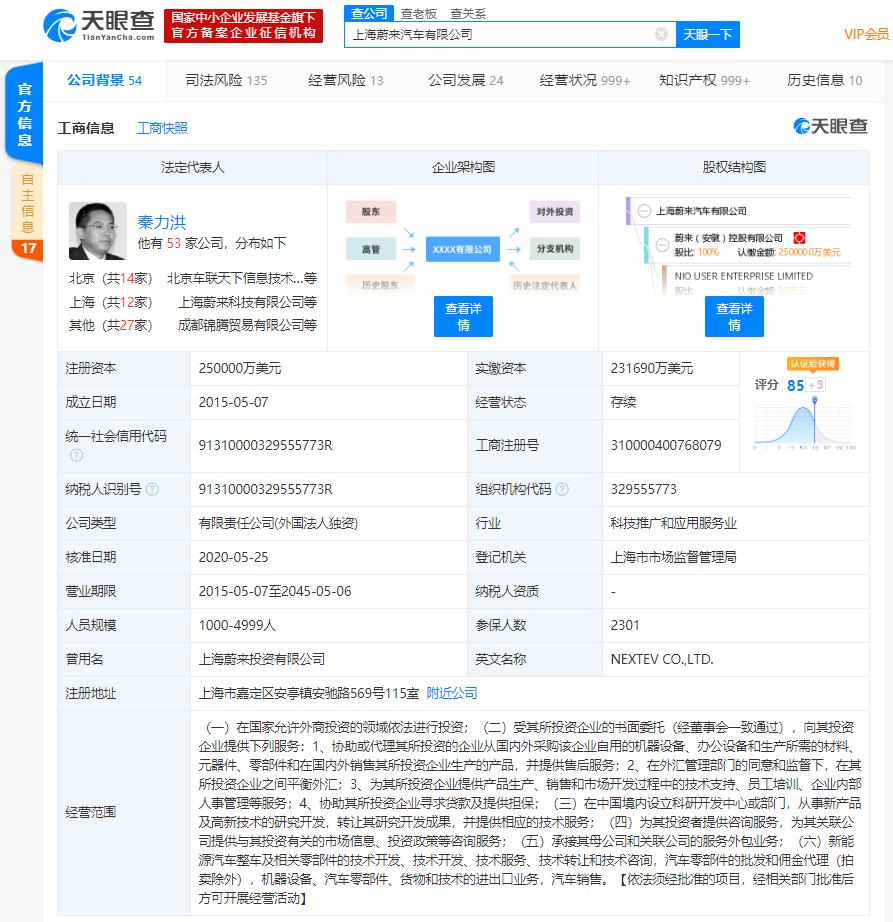Screen dimensions: 893x922
Task: Open 北京车联天下信息技术 company link
Action: coord(242,278)
